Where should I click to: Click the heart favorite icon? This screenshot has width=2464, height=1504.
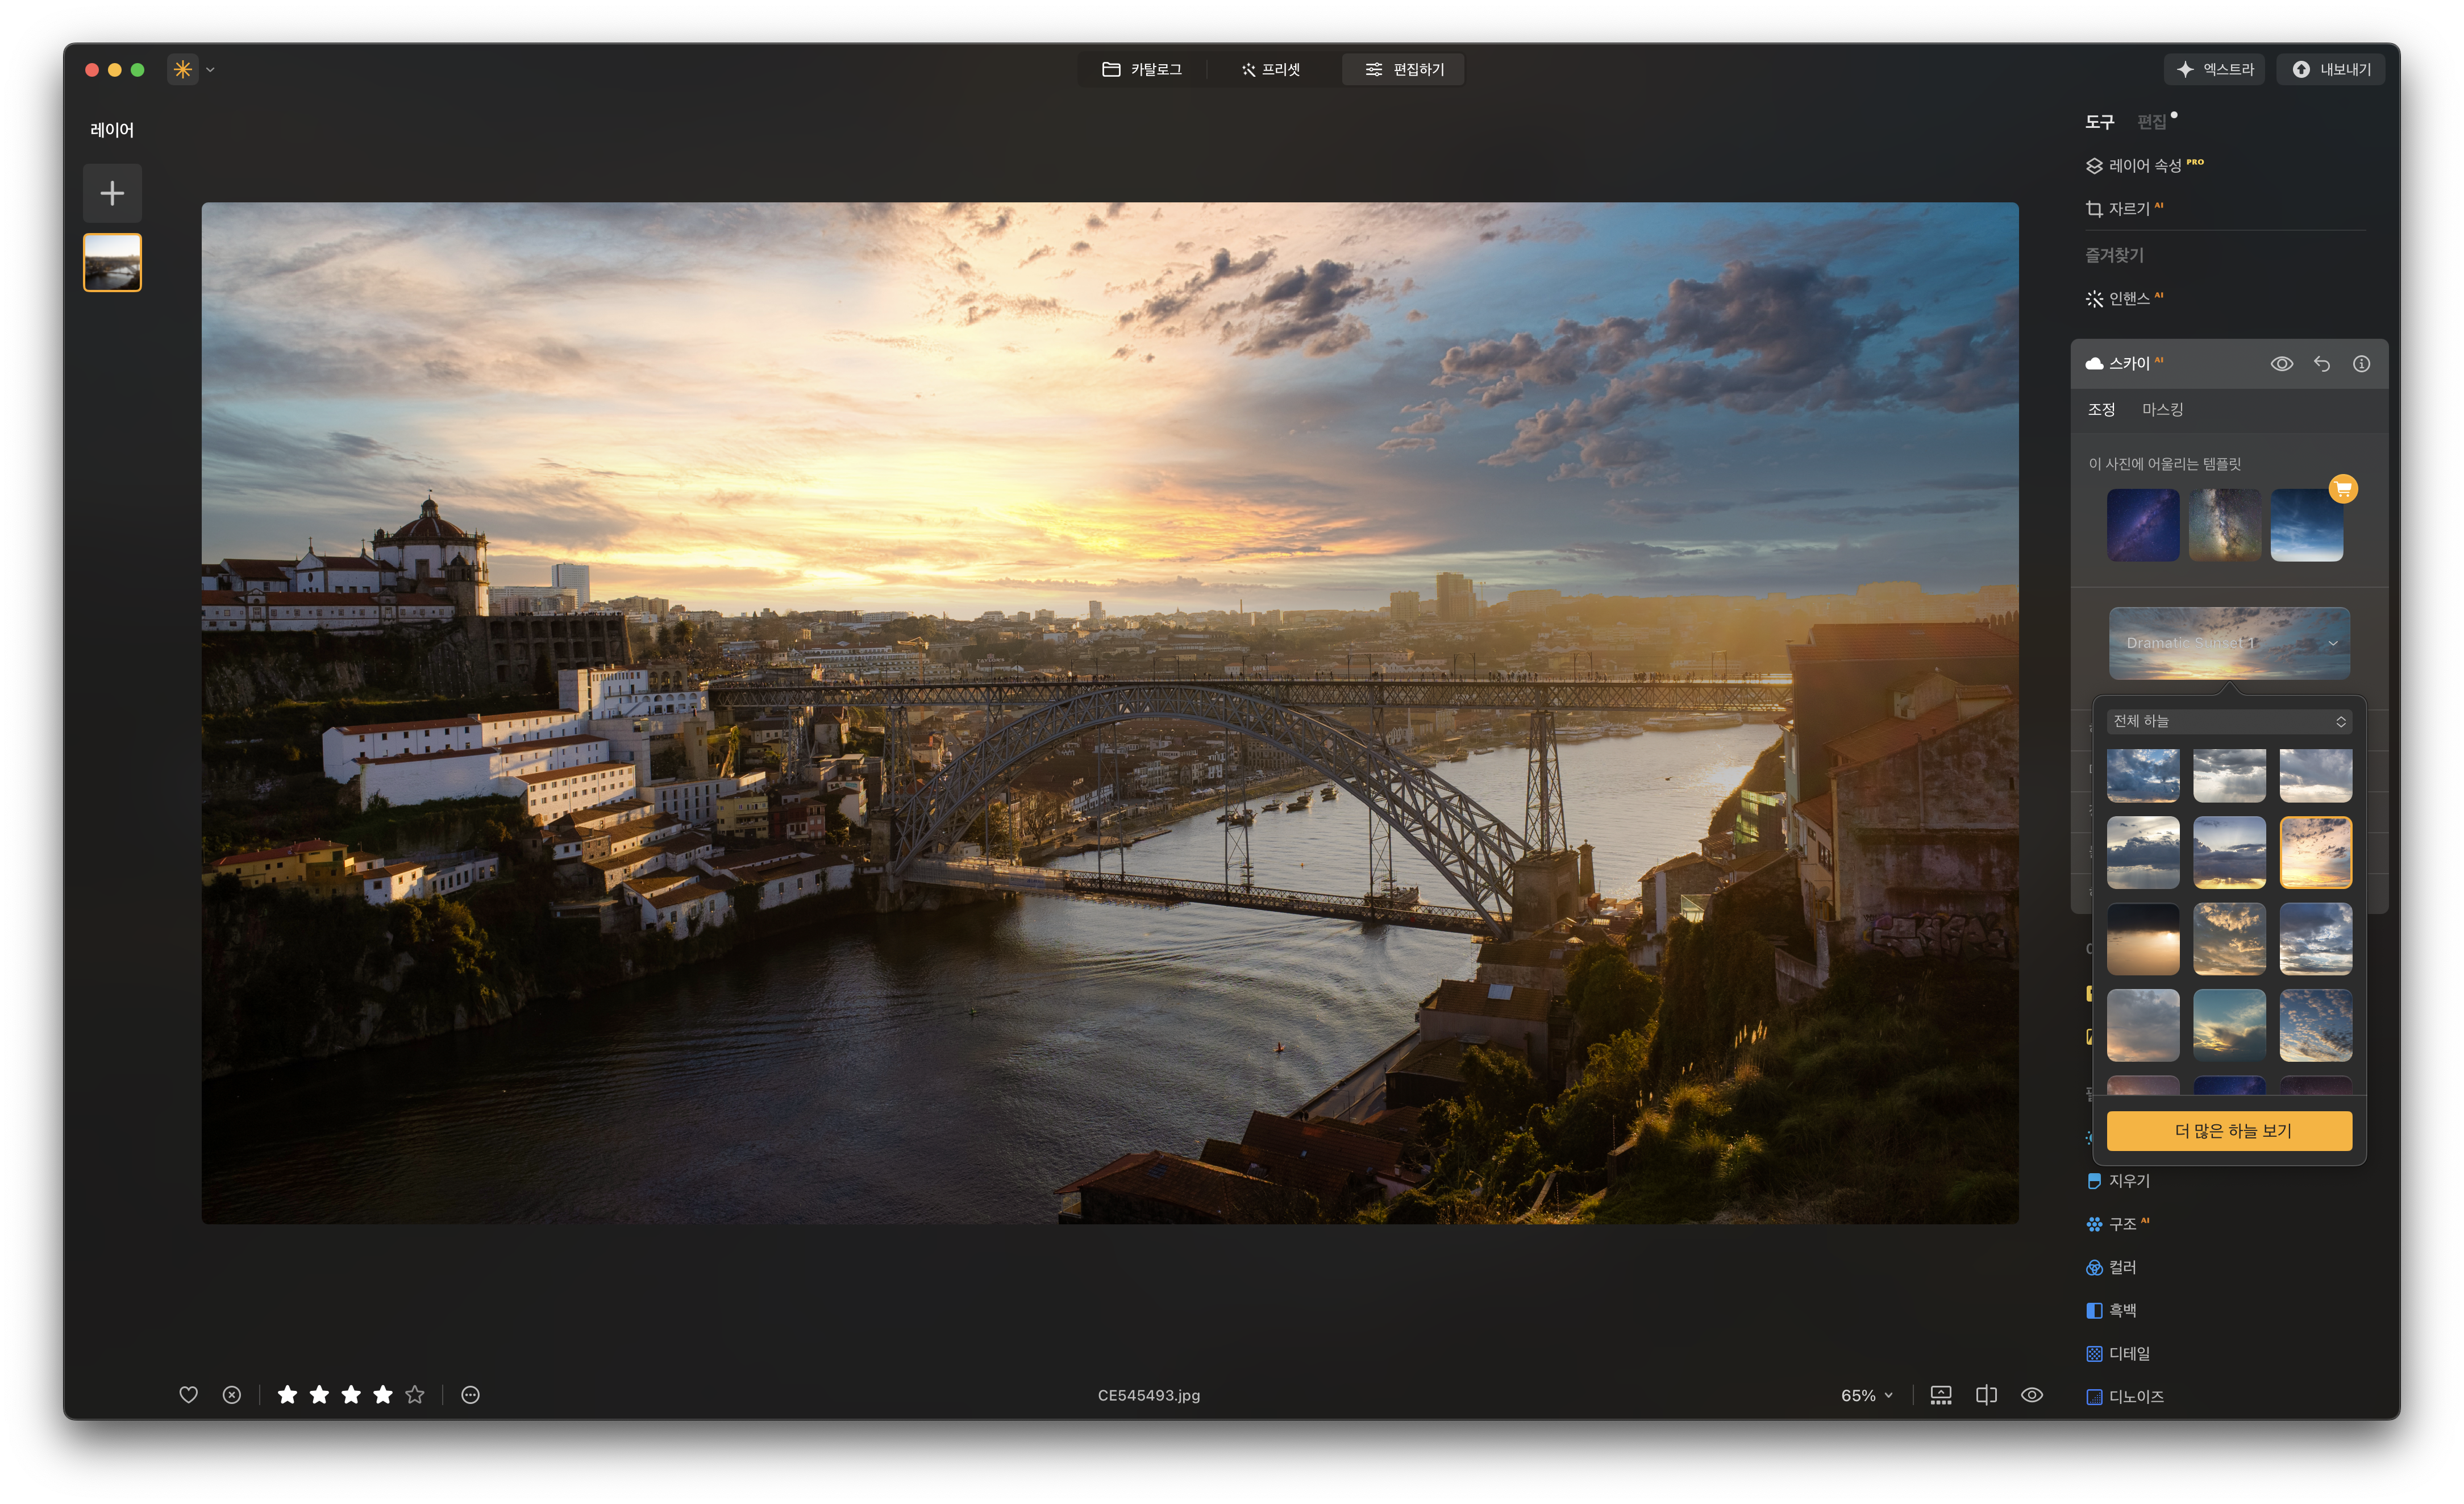pyautogui.click(x=188, y=1394)
